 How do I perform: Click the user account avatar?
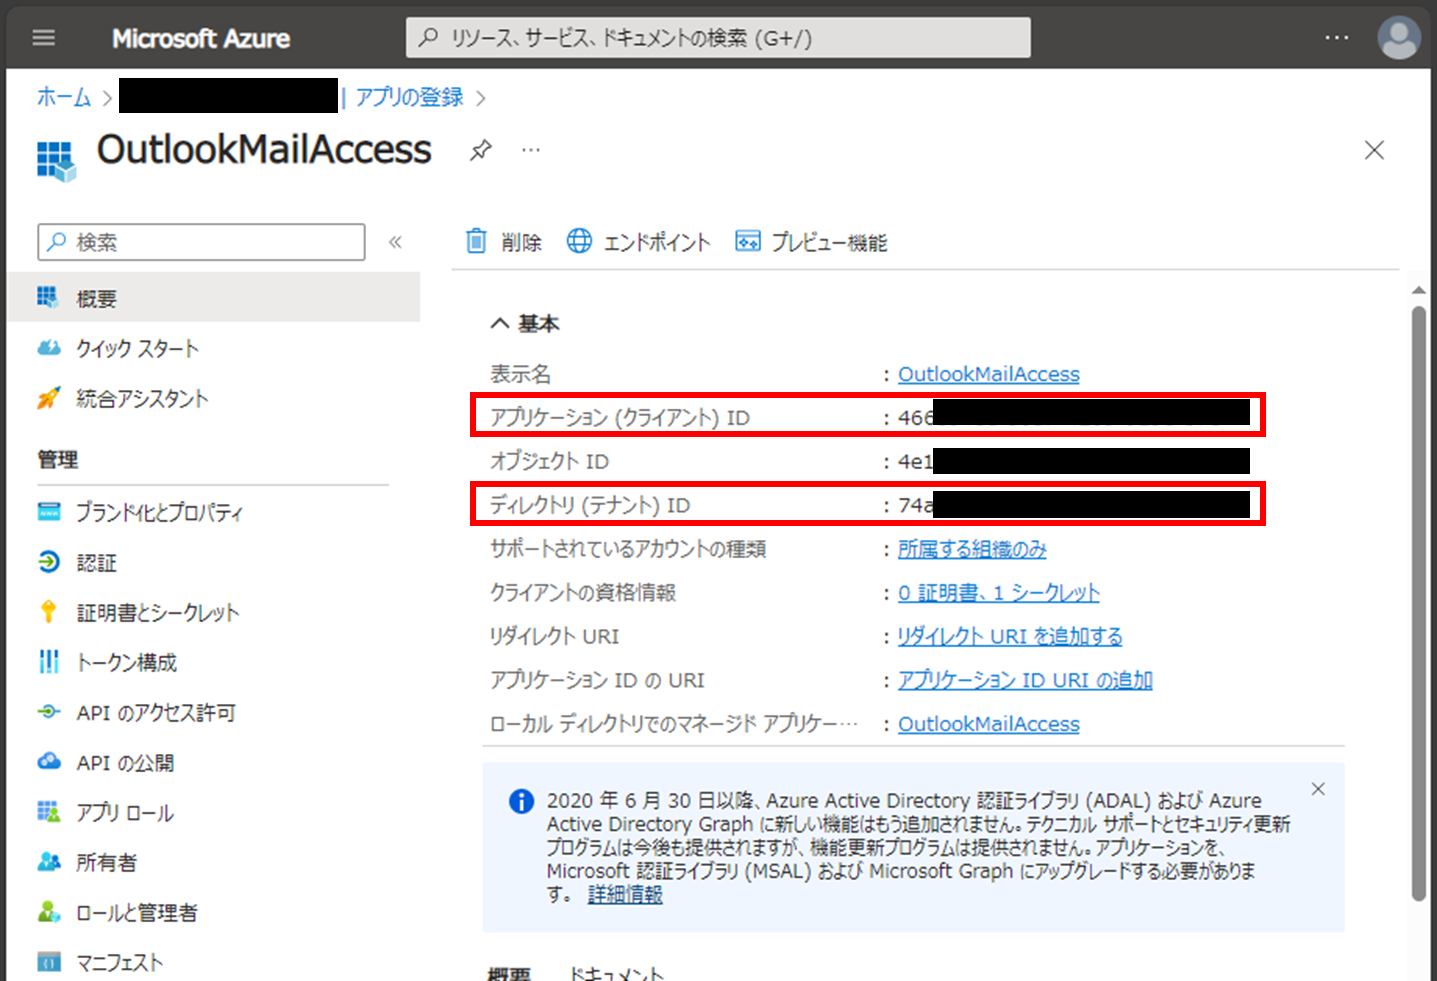click(1398, 38)
